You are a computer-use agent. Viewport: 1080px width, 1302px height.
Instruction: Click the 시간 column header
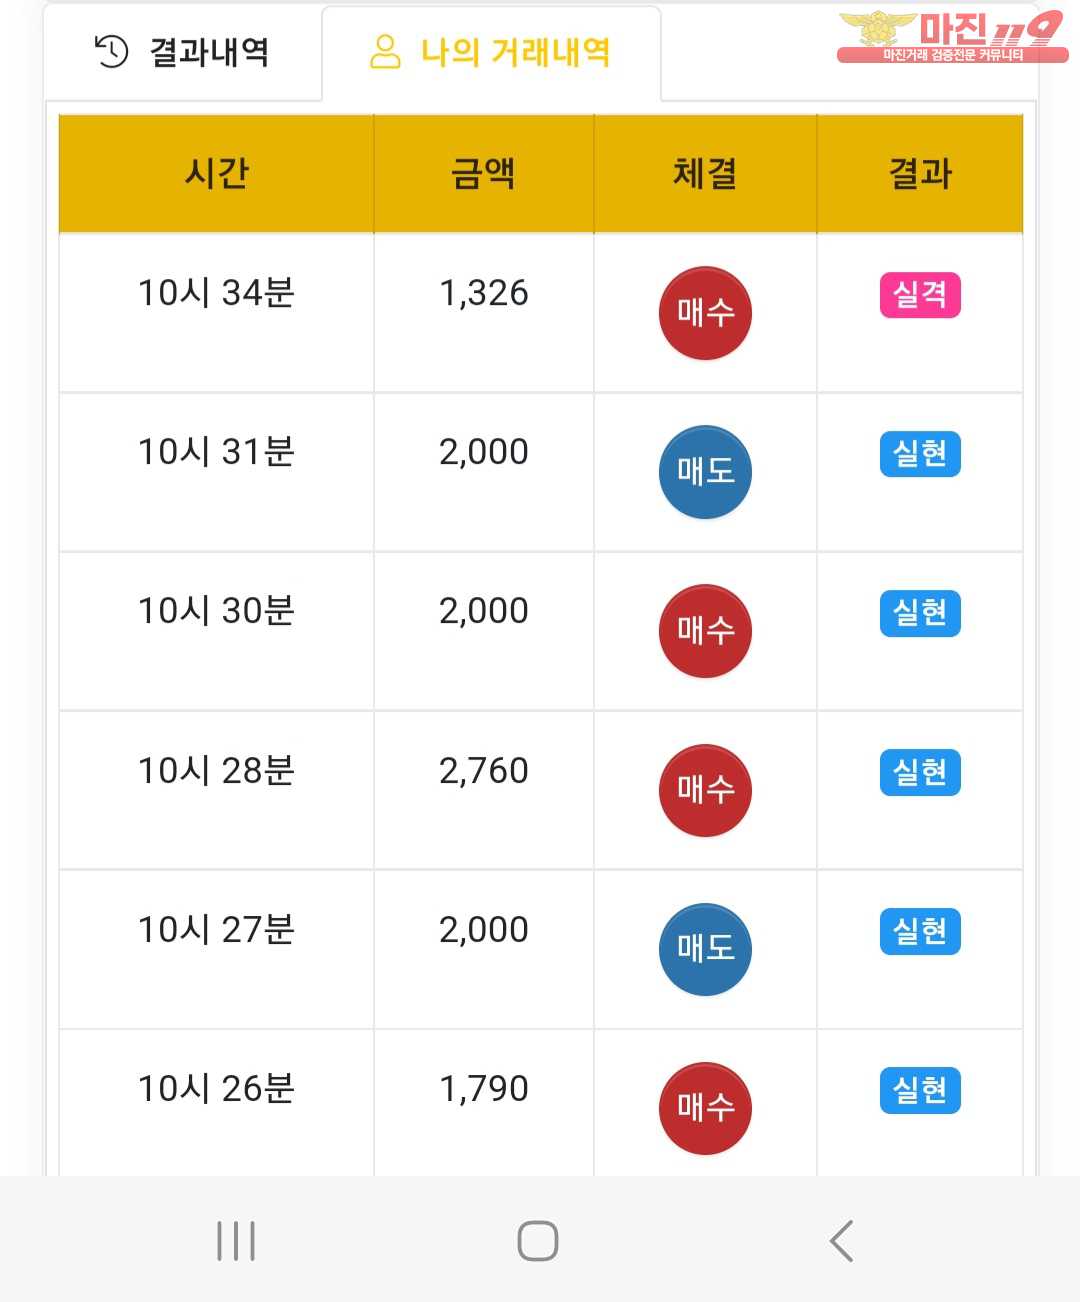coord(216,174)
